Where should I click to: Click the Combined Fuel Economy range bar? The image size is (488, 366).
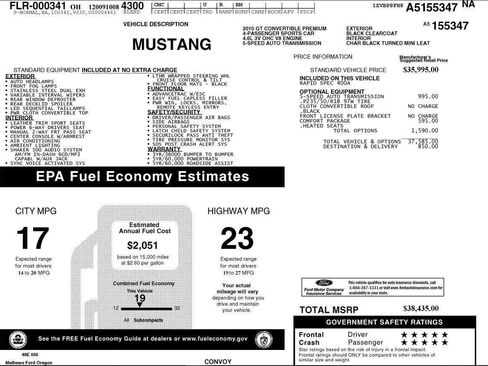pos(146,309)
